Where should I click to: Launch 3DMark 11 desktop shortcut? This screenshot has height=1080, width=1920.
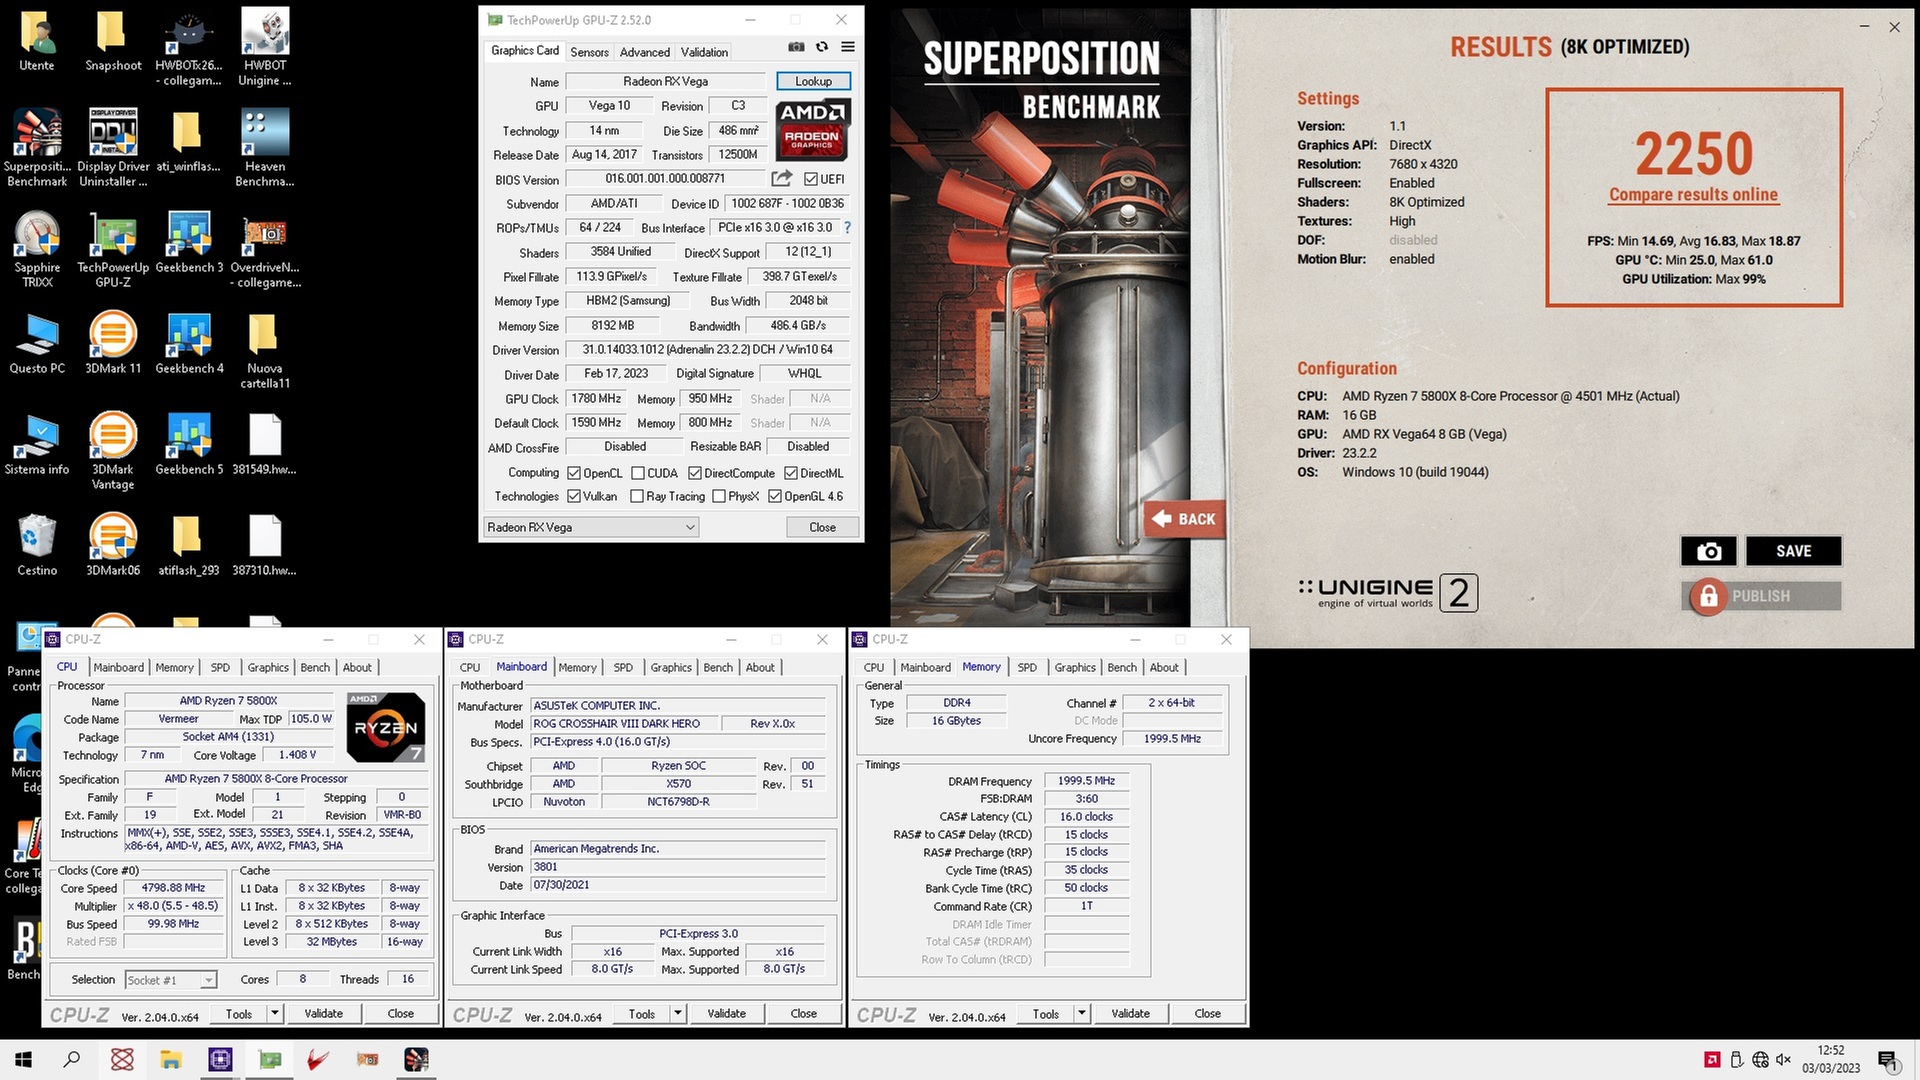(113, 343)
